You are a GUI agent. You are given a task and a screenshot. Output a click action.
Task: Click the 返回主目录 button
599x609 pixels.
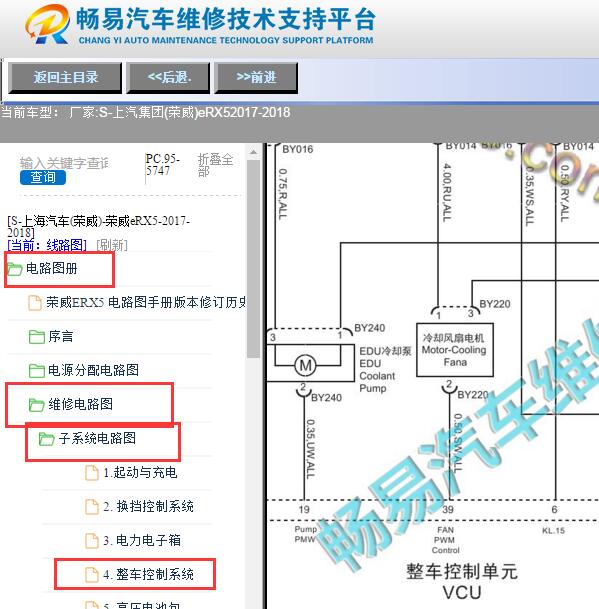pyautogui.click(x=65, y=77)
